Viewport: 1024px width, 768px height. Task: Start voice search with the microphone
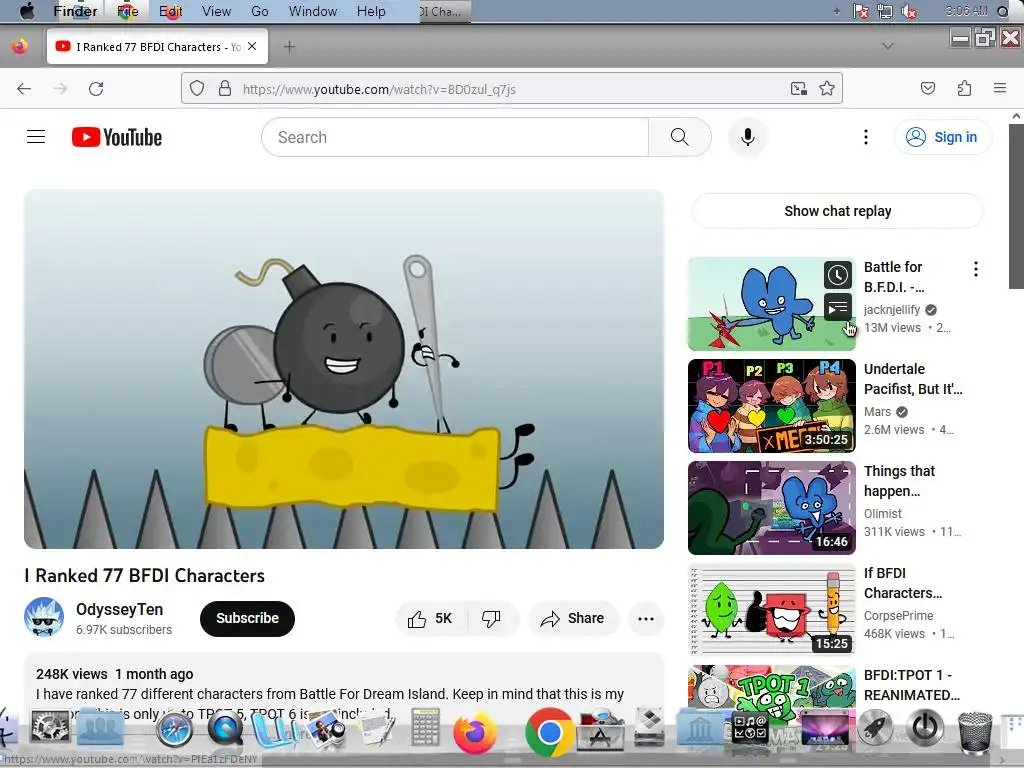pyautogui.click(x=748, y=137)
